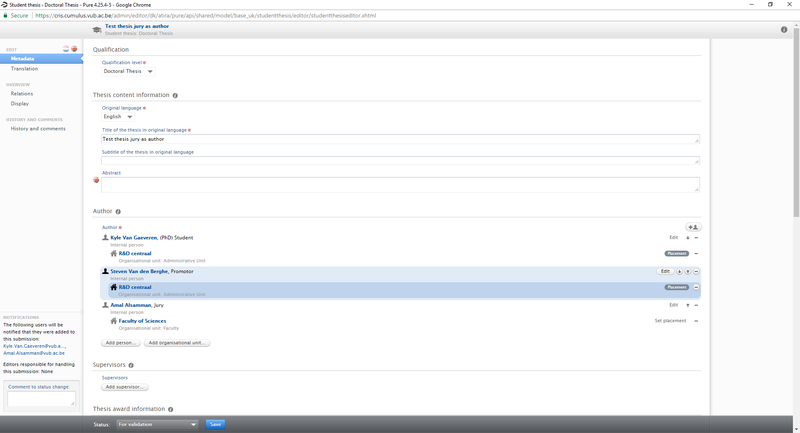Open the Qualification level dropdown

point(129,71)
